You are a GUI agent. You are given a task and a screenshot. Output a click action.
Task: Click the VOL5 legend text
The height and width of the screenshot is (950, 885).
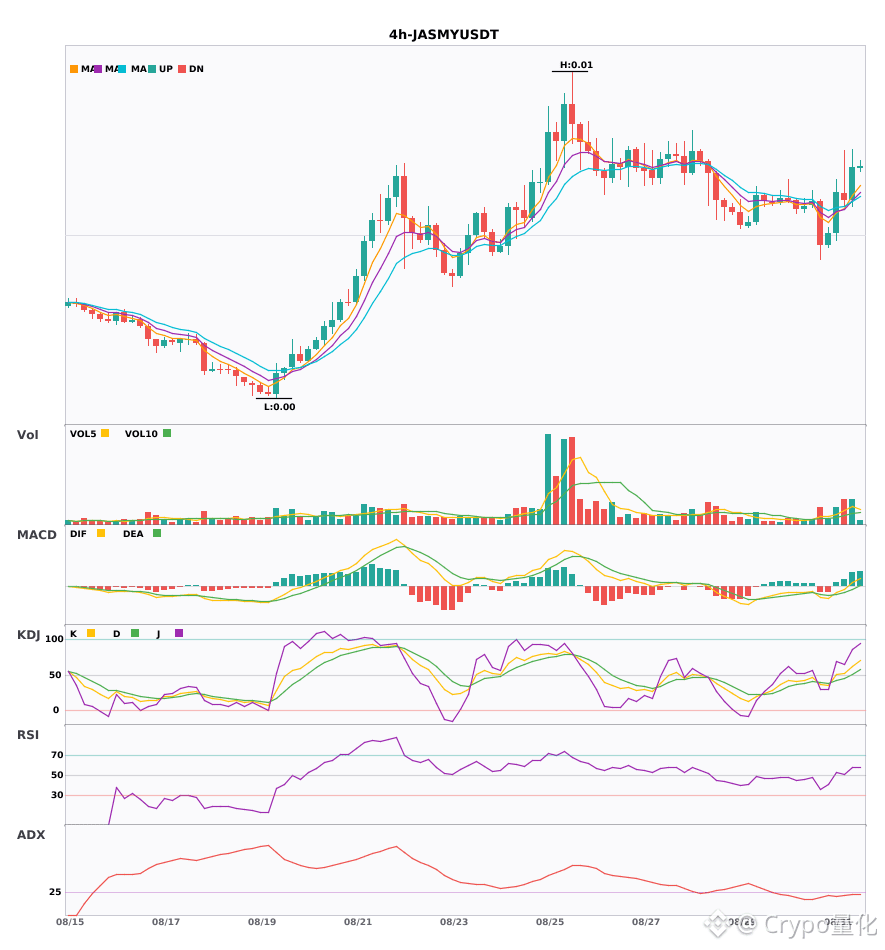click(83, 434)
